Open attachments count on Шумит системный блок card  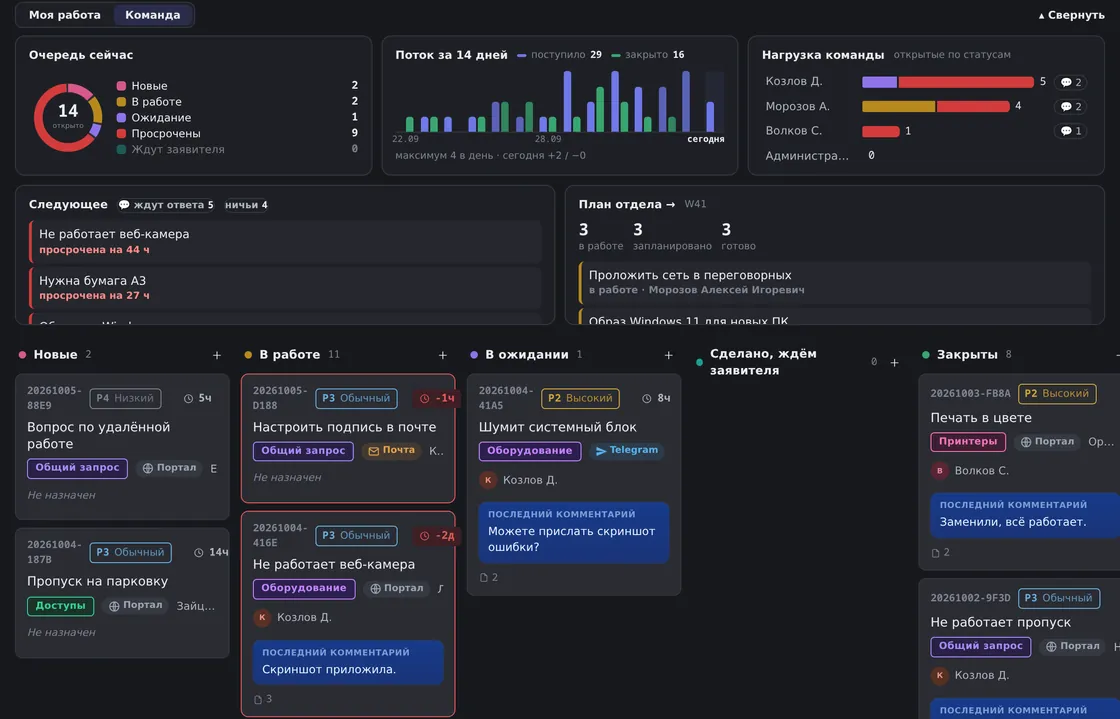pos(489,577)
